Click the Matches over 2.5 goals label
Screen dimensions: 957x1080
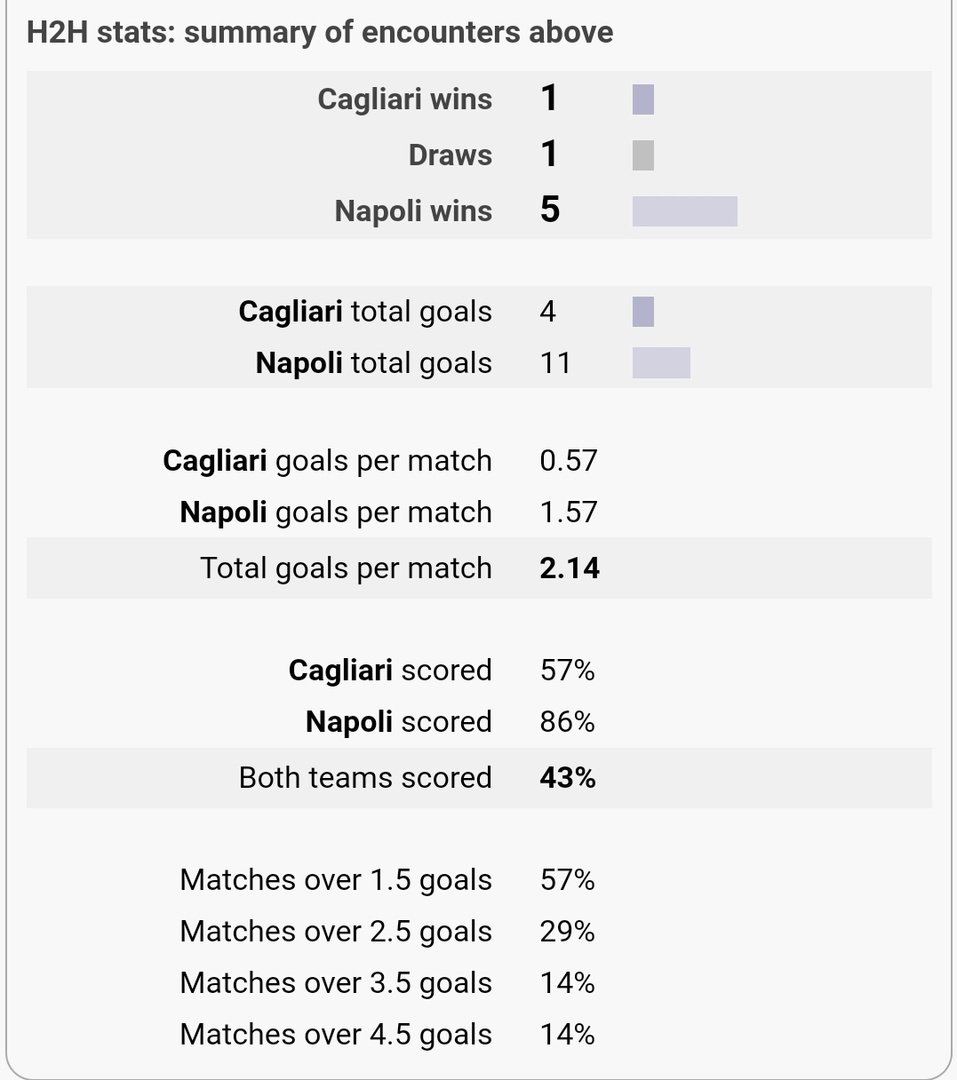click(336, 931)
